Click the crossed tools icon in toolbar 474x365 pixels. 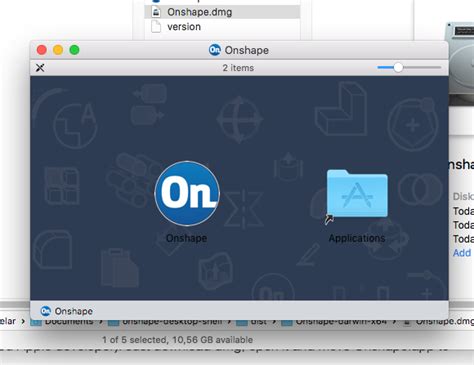40,68
